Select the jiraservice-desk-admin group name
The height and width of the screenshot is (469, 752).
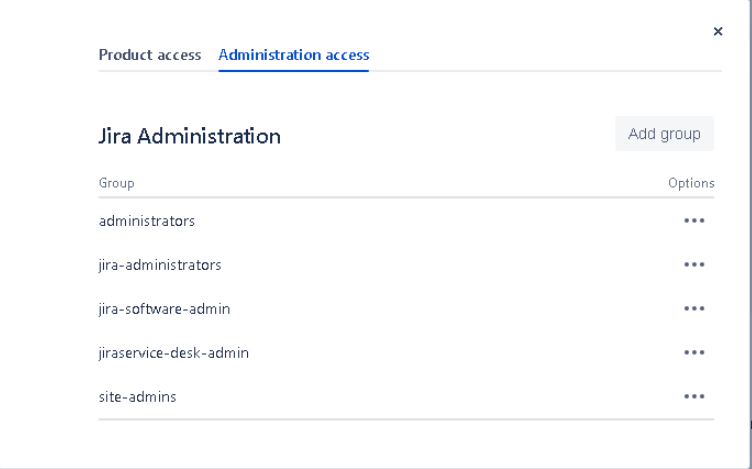[174, 353]
